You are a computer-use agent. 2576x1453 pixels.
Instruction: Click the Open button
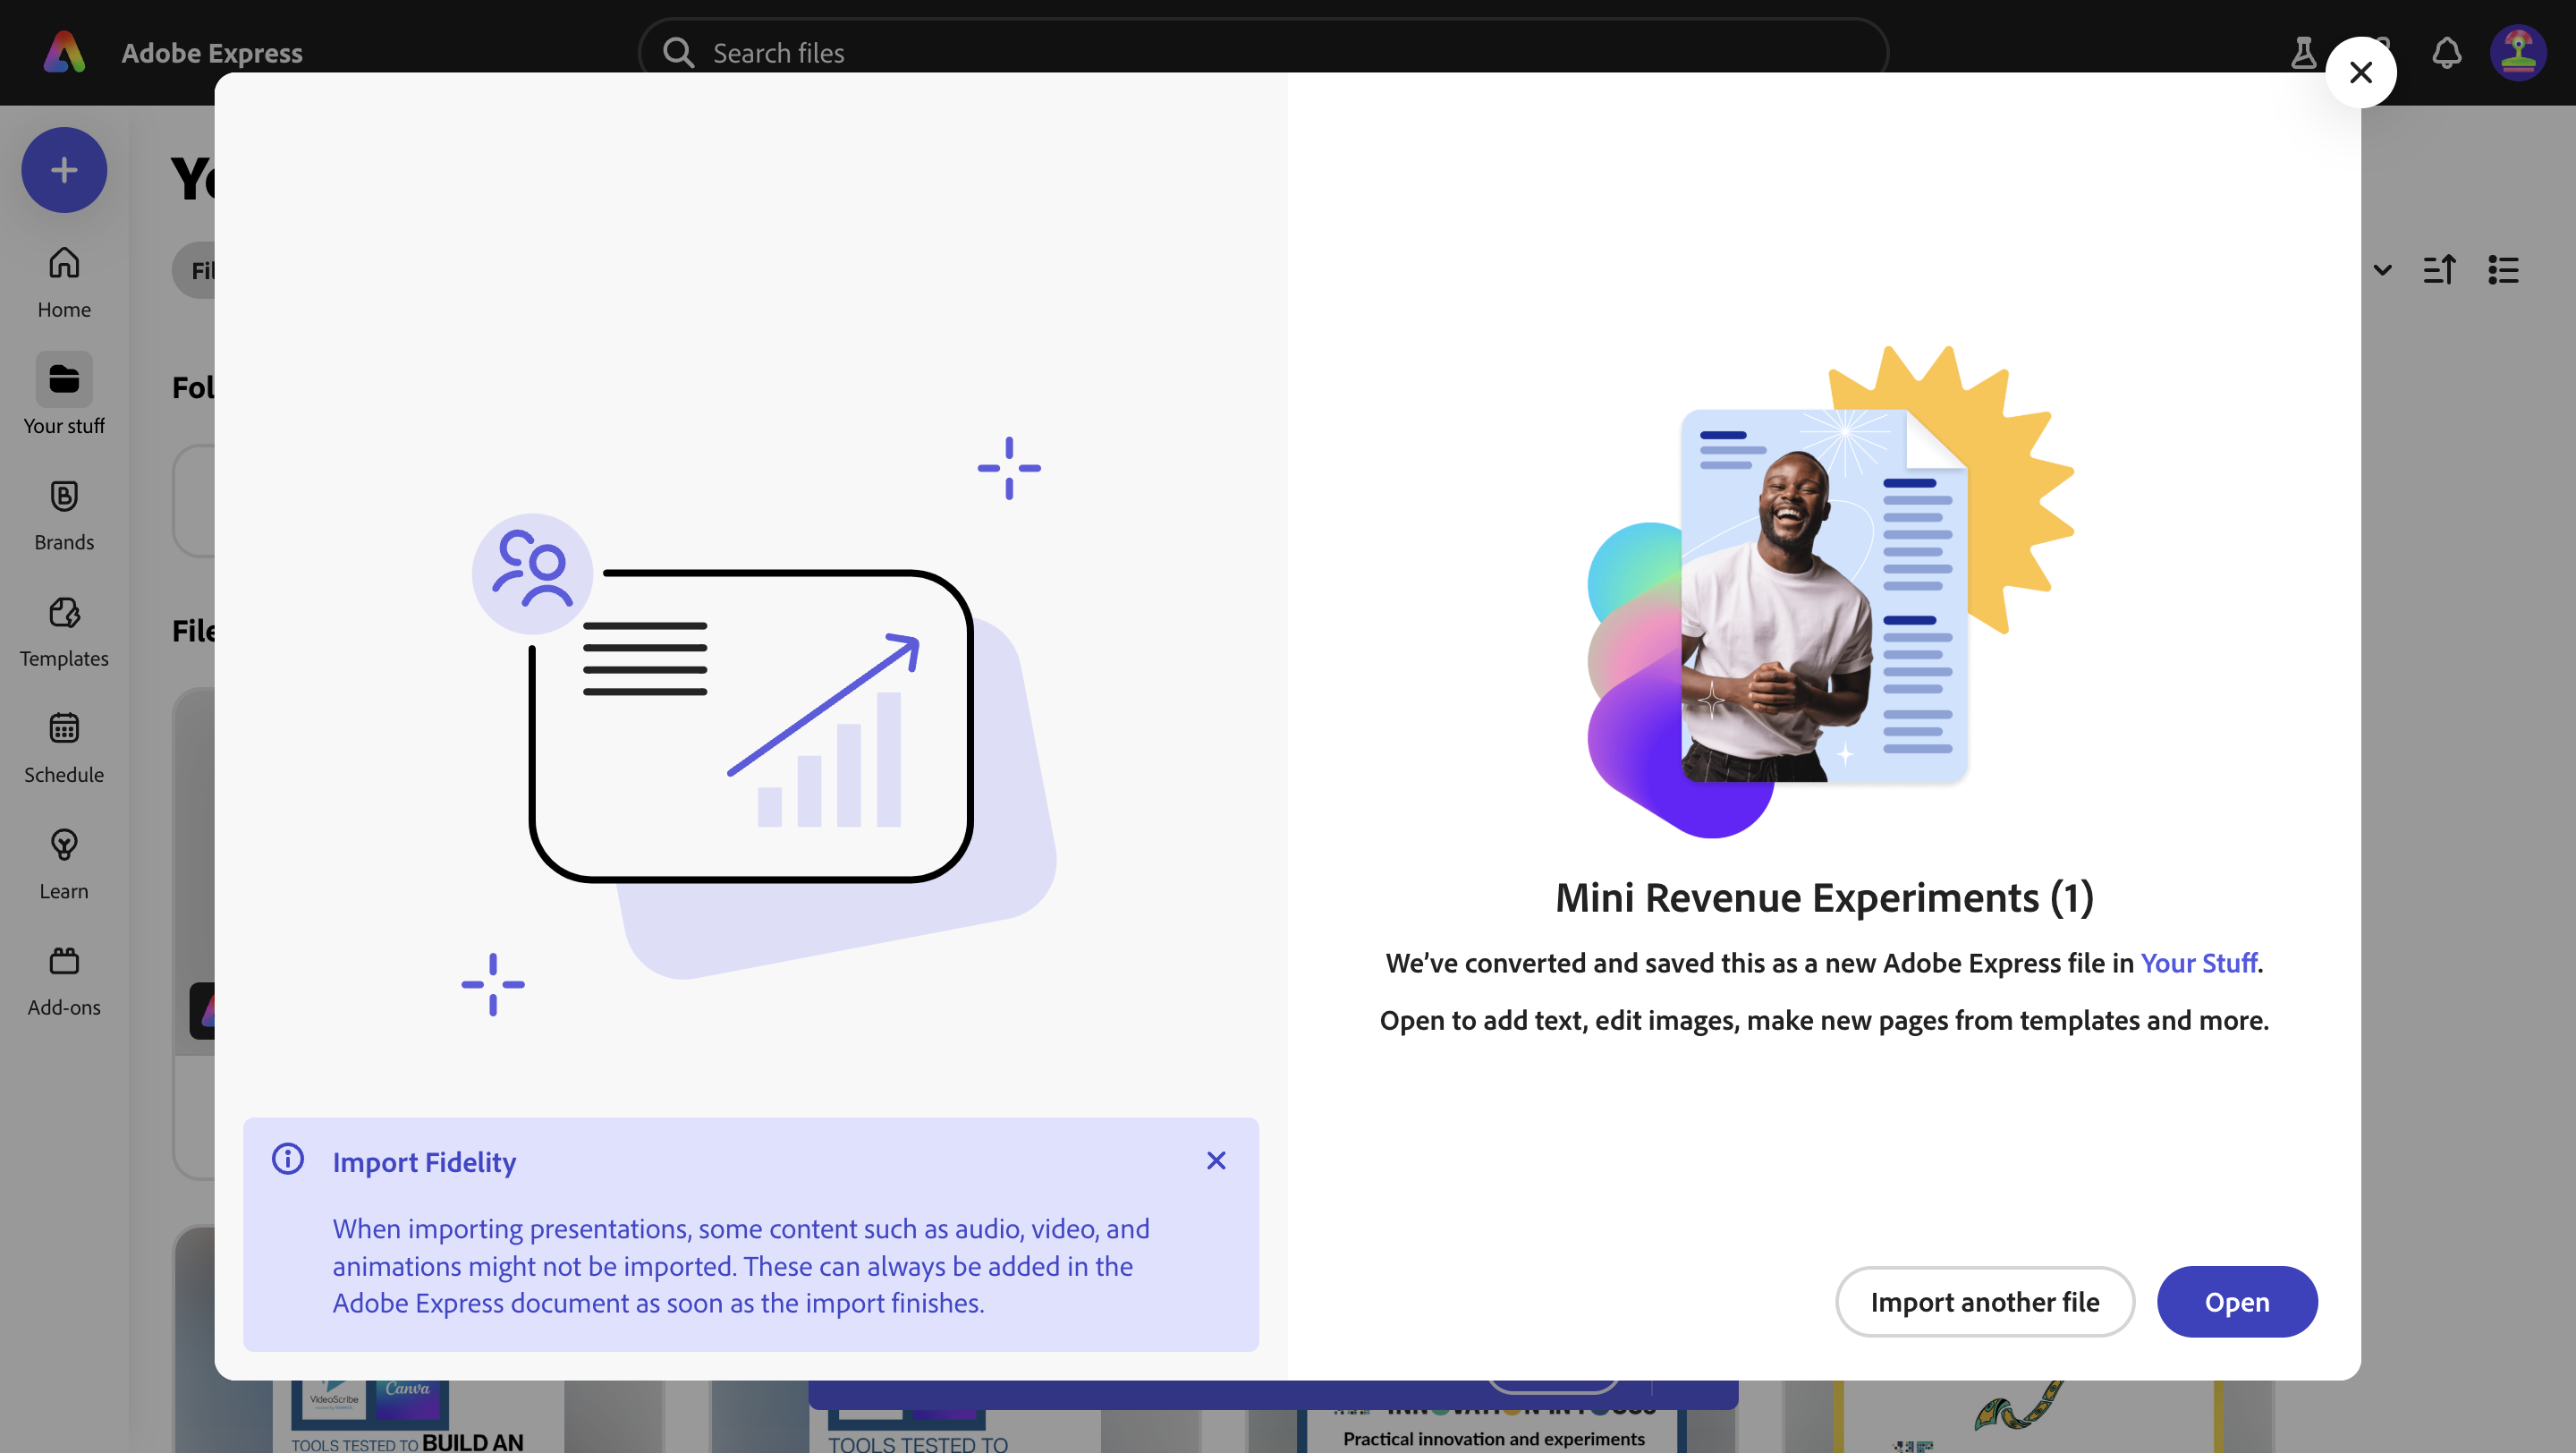[x=2236, y=1301]
